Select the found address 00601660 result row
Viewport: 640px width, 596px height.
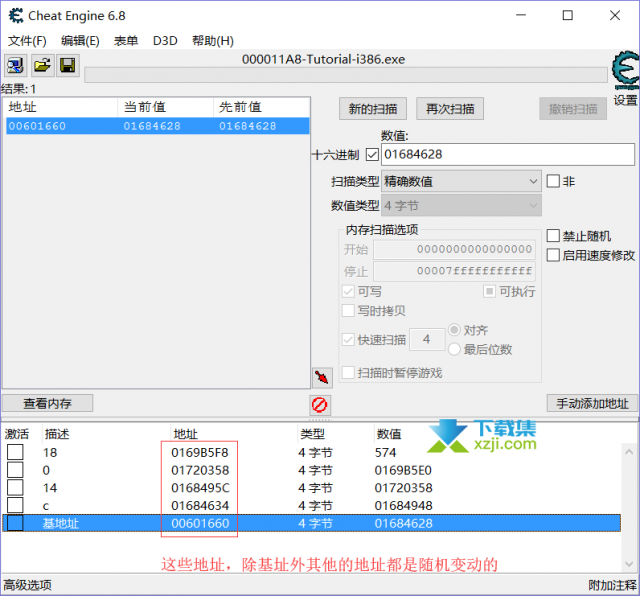[158, 126]
